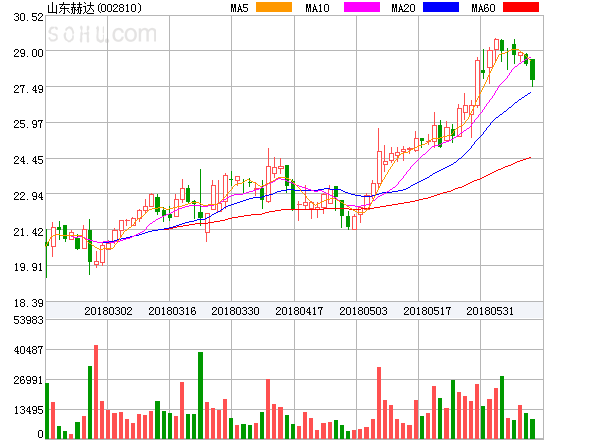Click the tallest red volume bar
The image size is (600, 440).
(96, 392)
